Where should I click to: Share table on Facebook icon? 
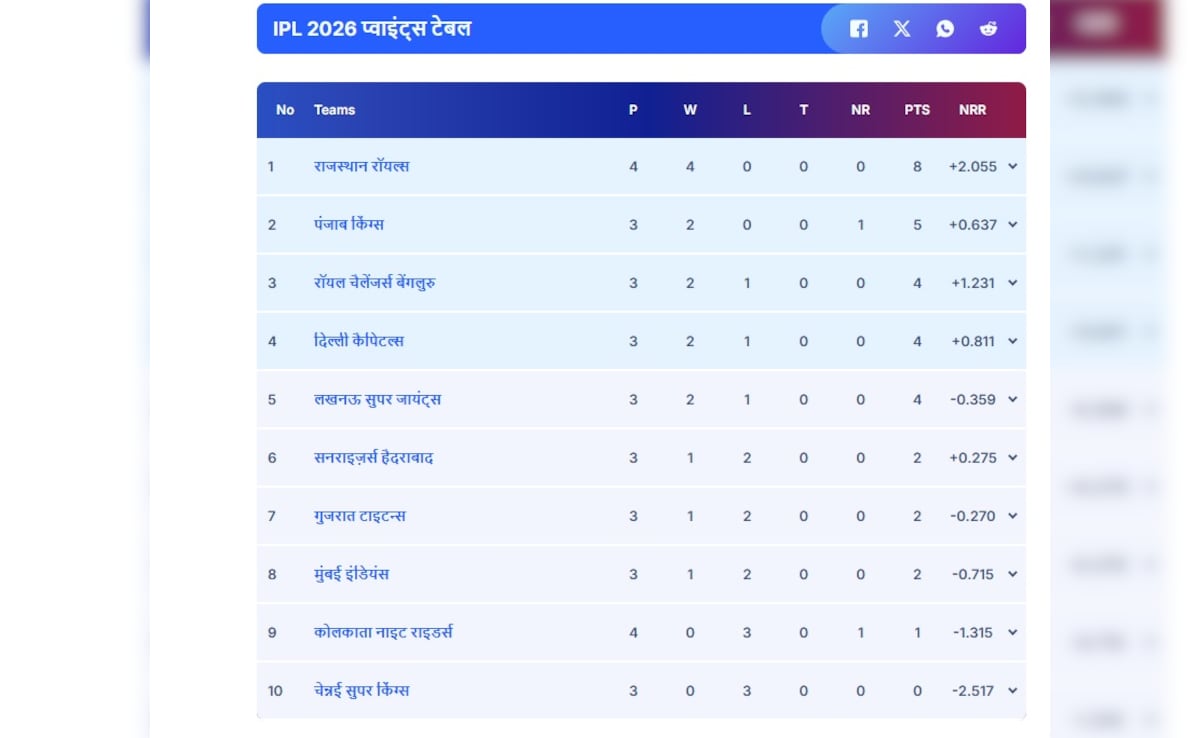point(859,29)
